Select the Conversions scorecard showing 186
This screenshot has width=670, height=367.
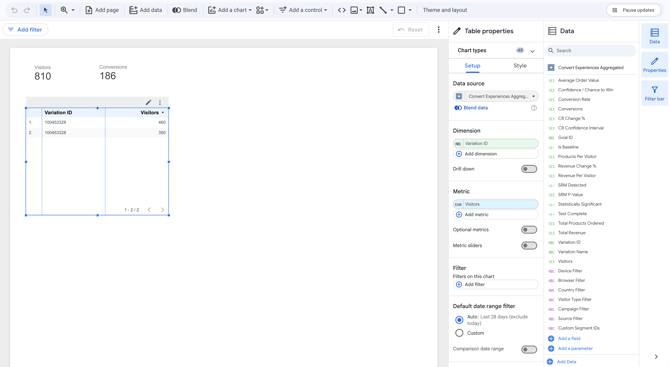click(113, 73)
